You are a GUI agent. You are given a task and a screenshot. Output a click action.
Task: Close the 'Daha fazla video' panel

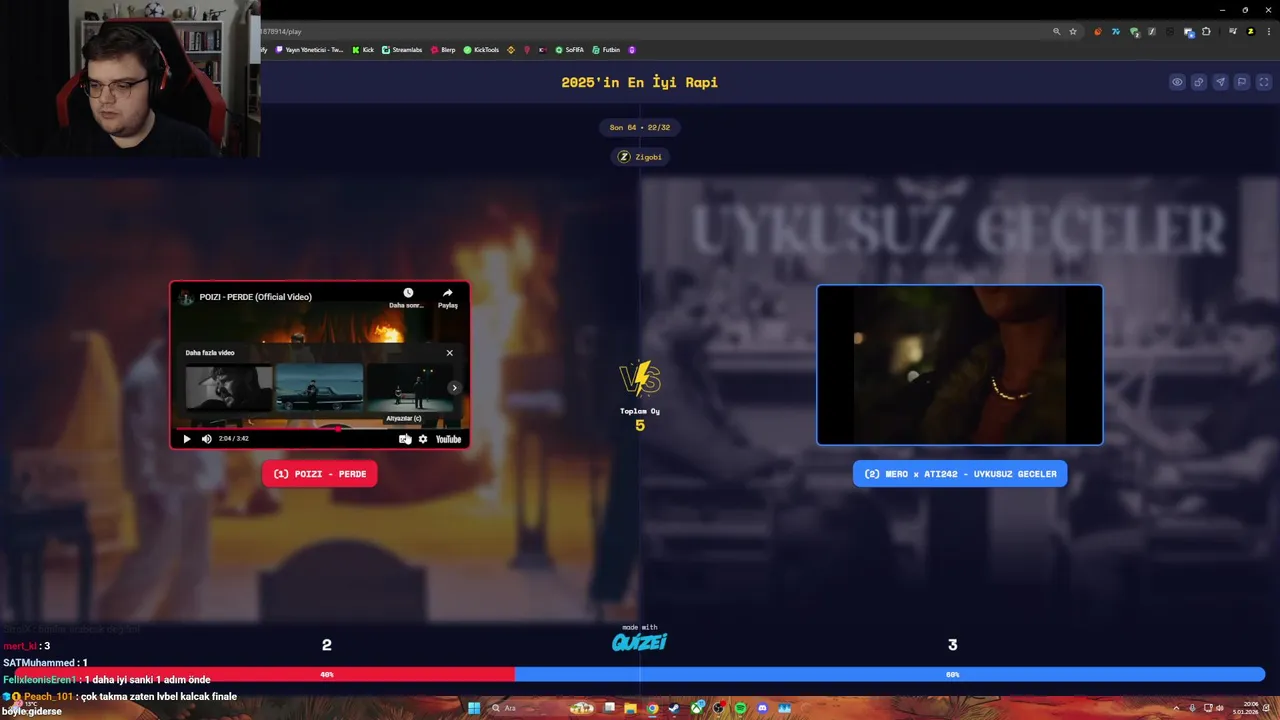point(449,353)
